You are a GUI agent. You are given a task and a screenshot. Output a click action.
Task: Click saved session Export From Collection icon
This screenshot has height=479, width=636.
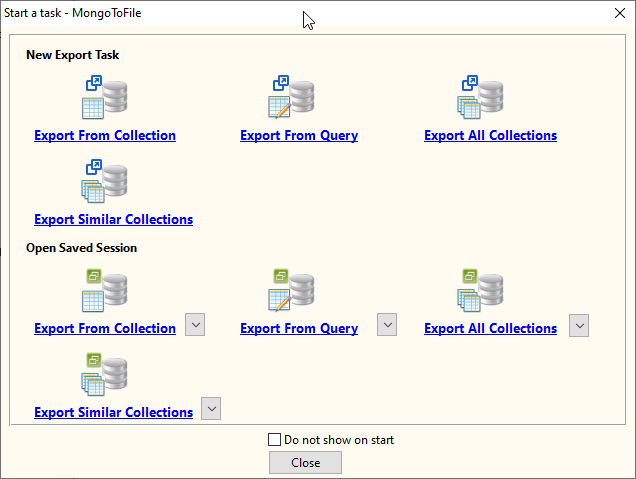[x=105, y=291]
